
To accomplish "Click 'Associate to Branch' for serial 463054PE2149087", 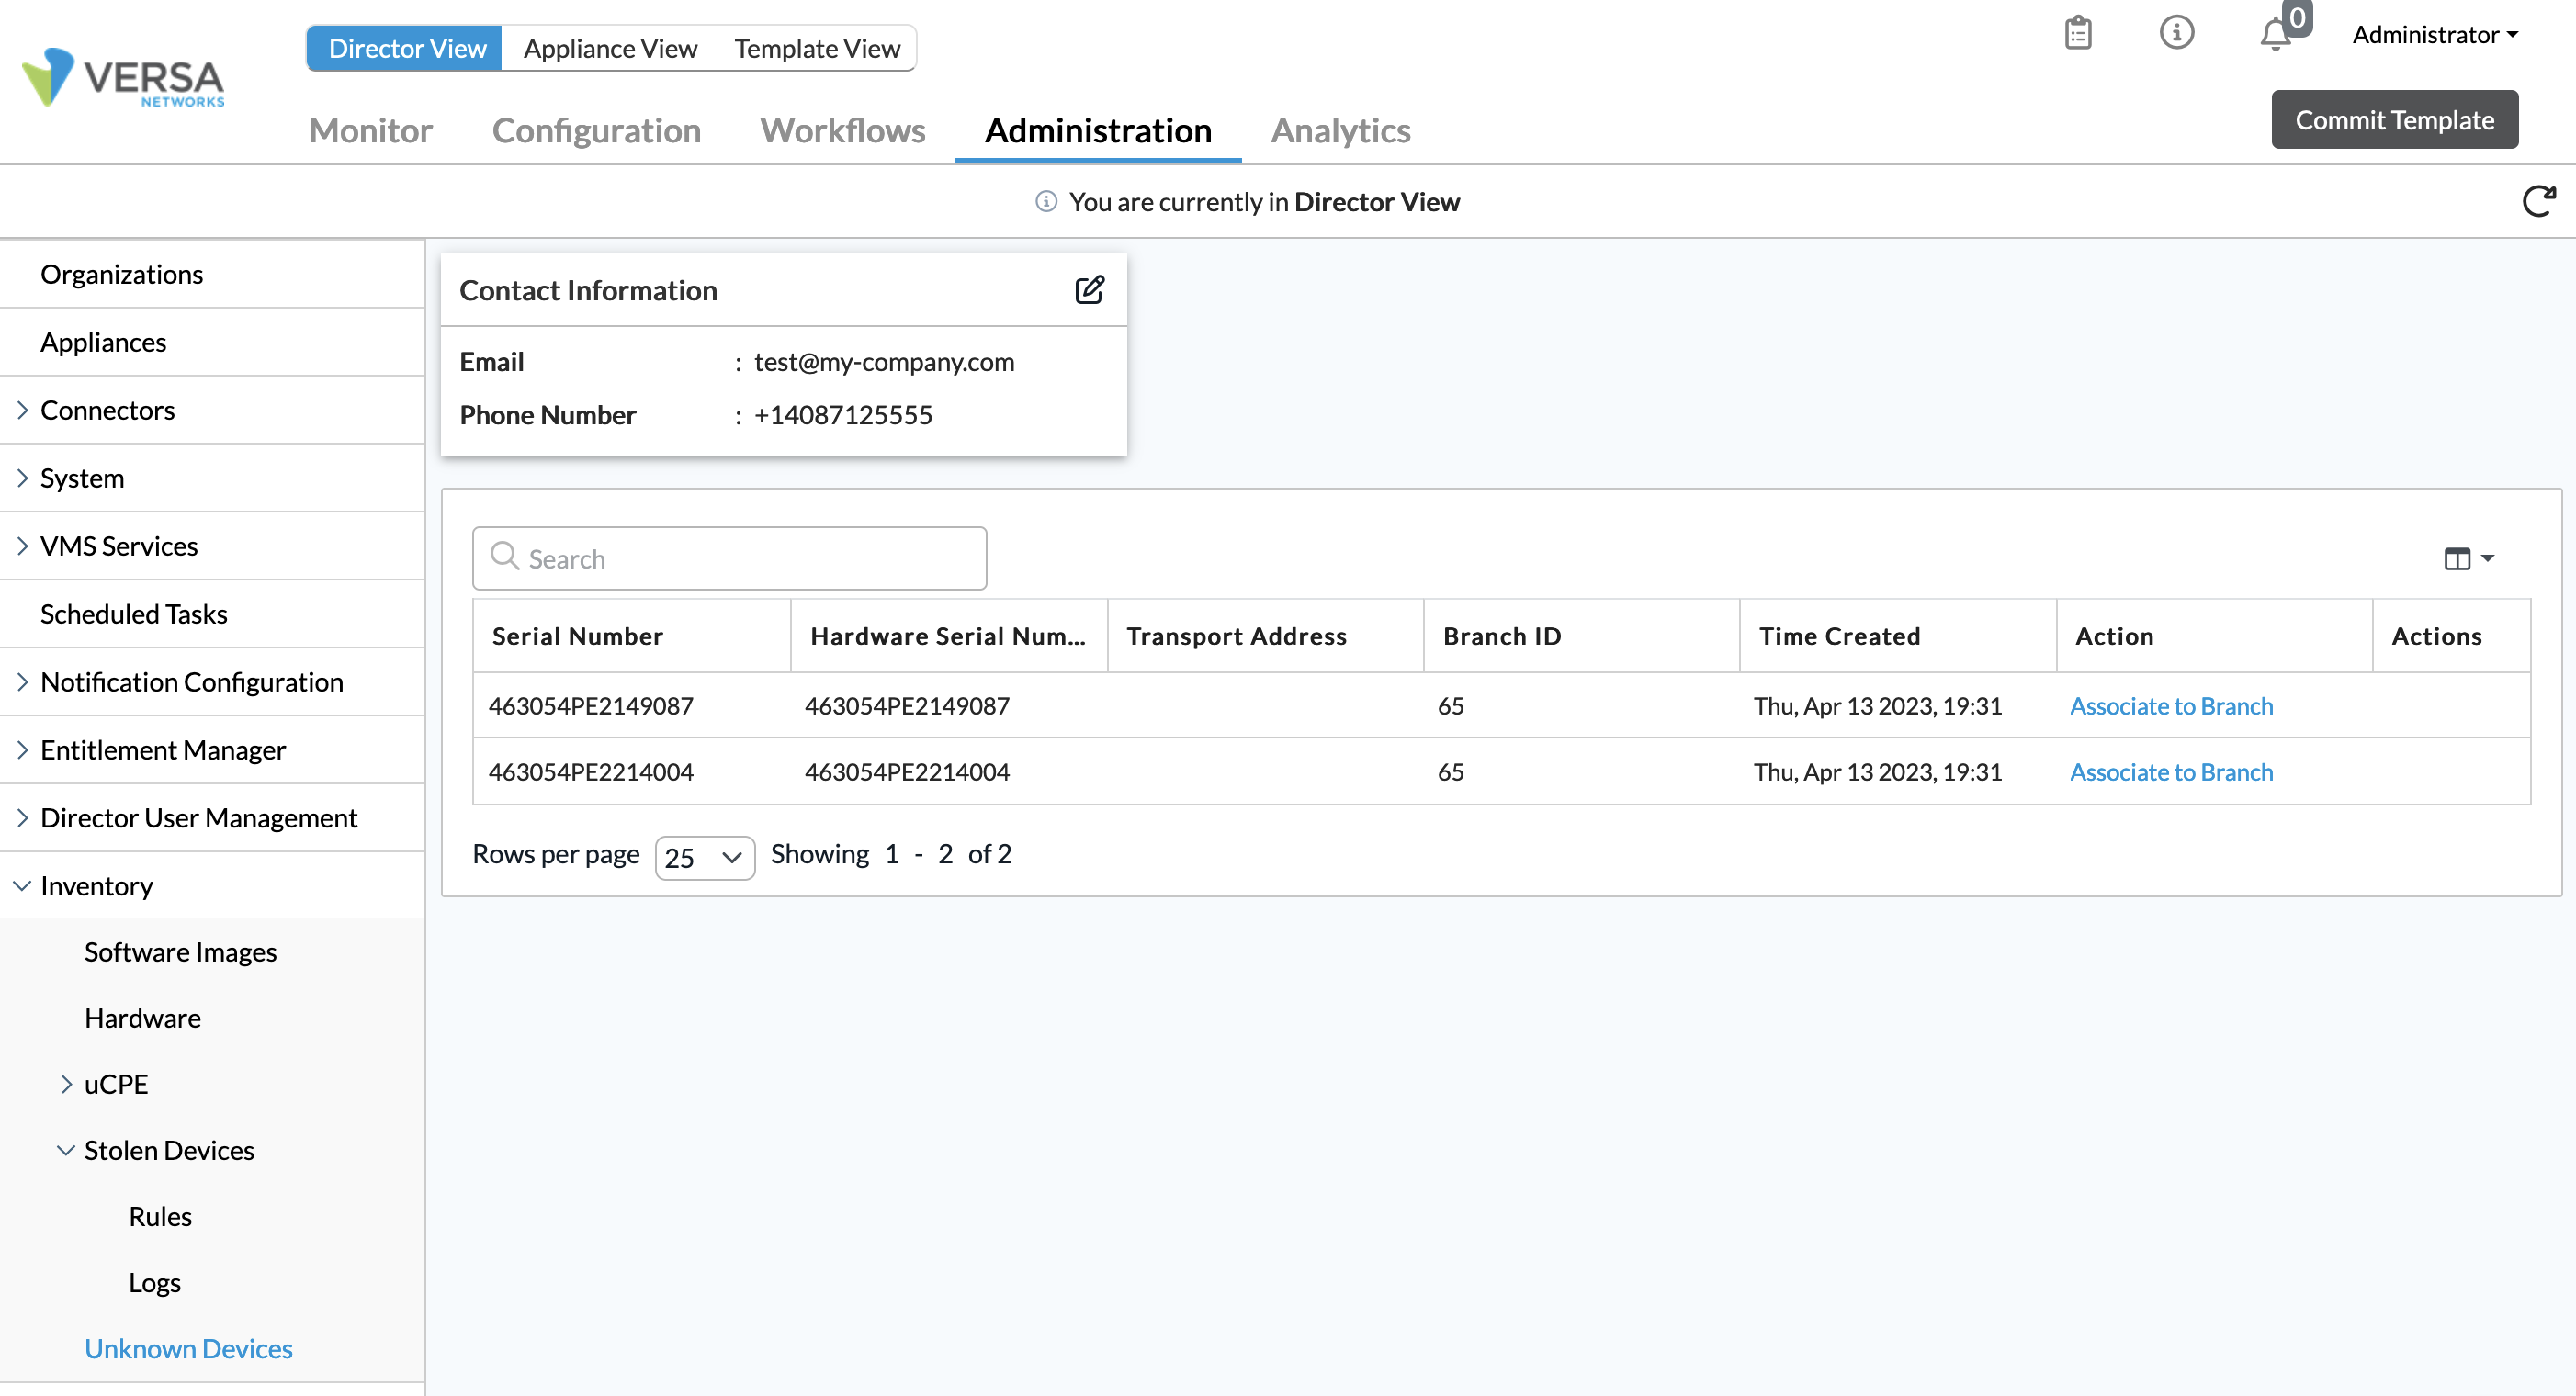I will point(2170,704).
